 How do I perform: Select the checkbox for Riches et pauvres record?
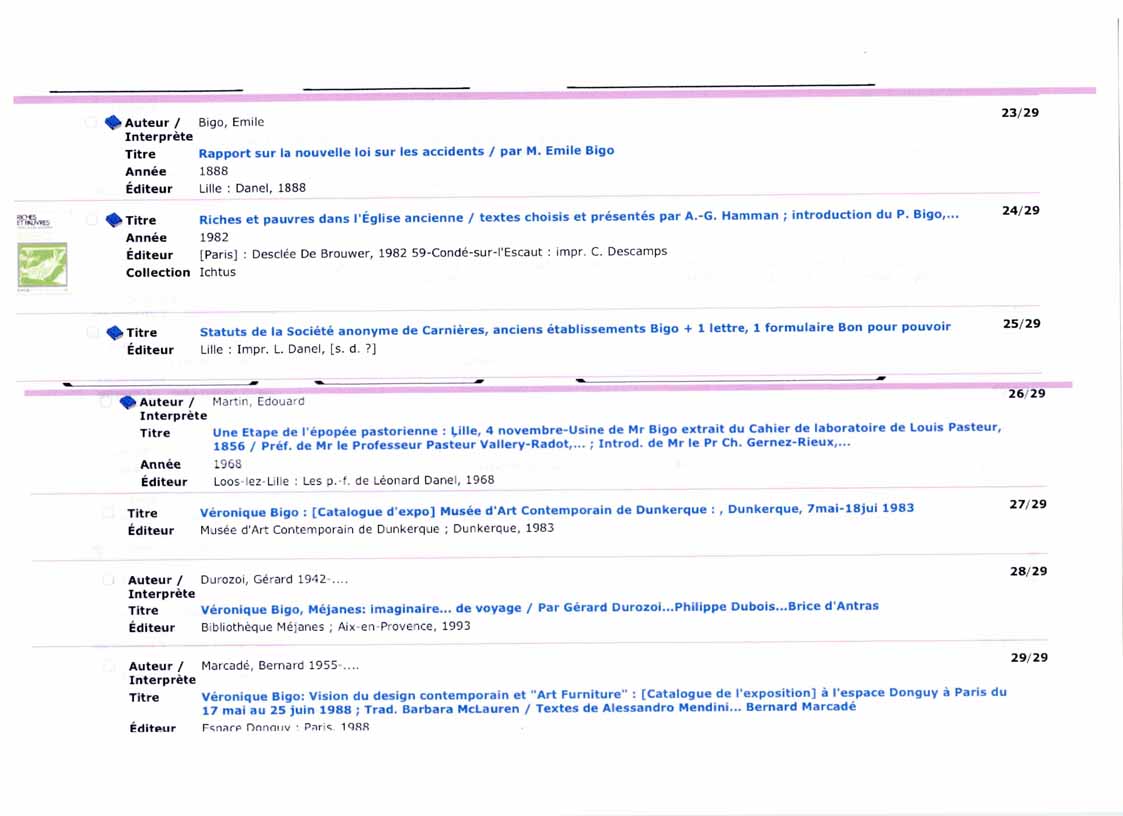point(92,220)
